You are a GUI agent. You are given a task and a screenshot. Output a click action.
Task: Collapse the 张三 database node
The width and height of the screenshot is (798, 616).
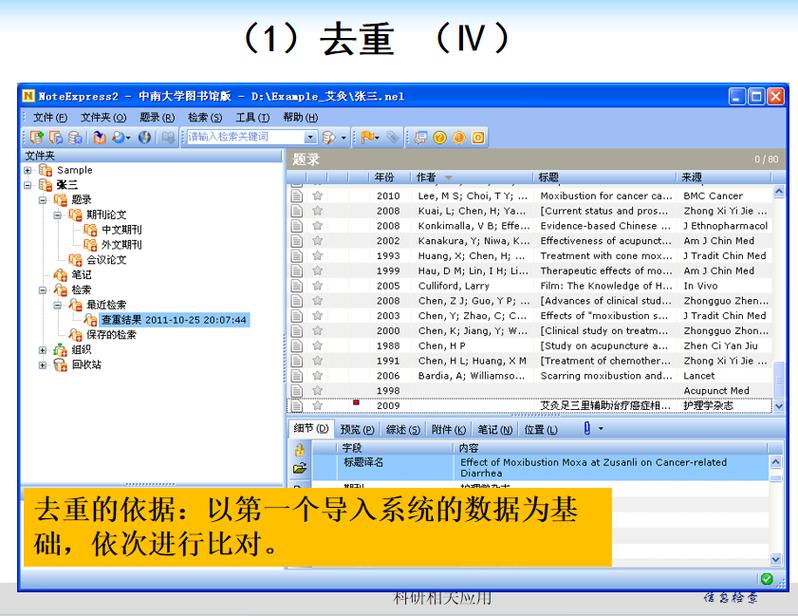coord(28,185)
